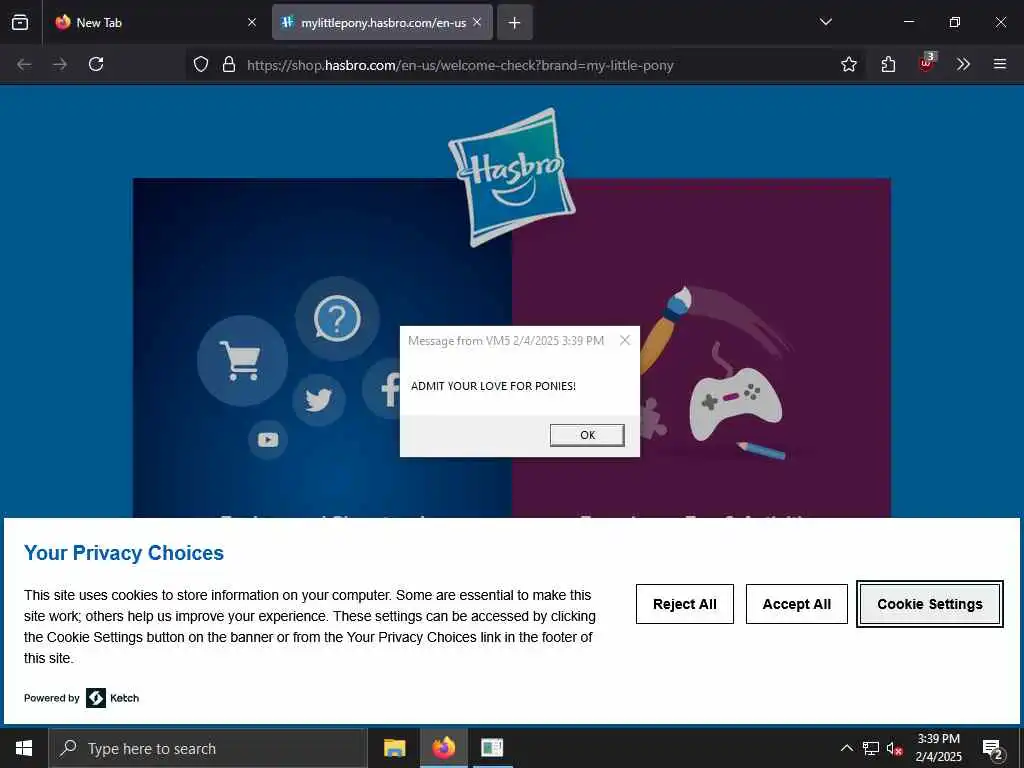Screen dimensions: 1024x768
Task: Click the taskbar search box
Action: [208, 748]
